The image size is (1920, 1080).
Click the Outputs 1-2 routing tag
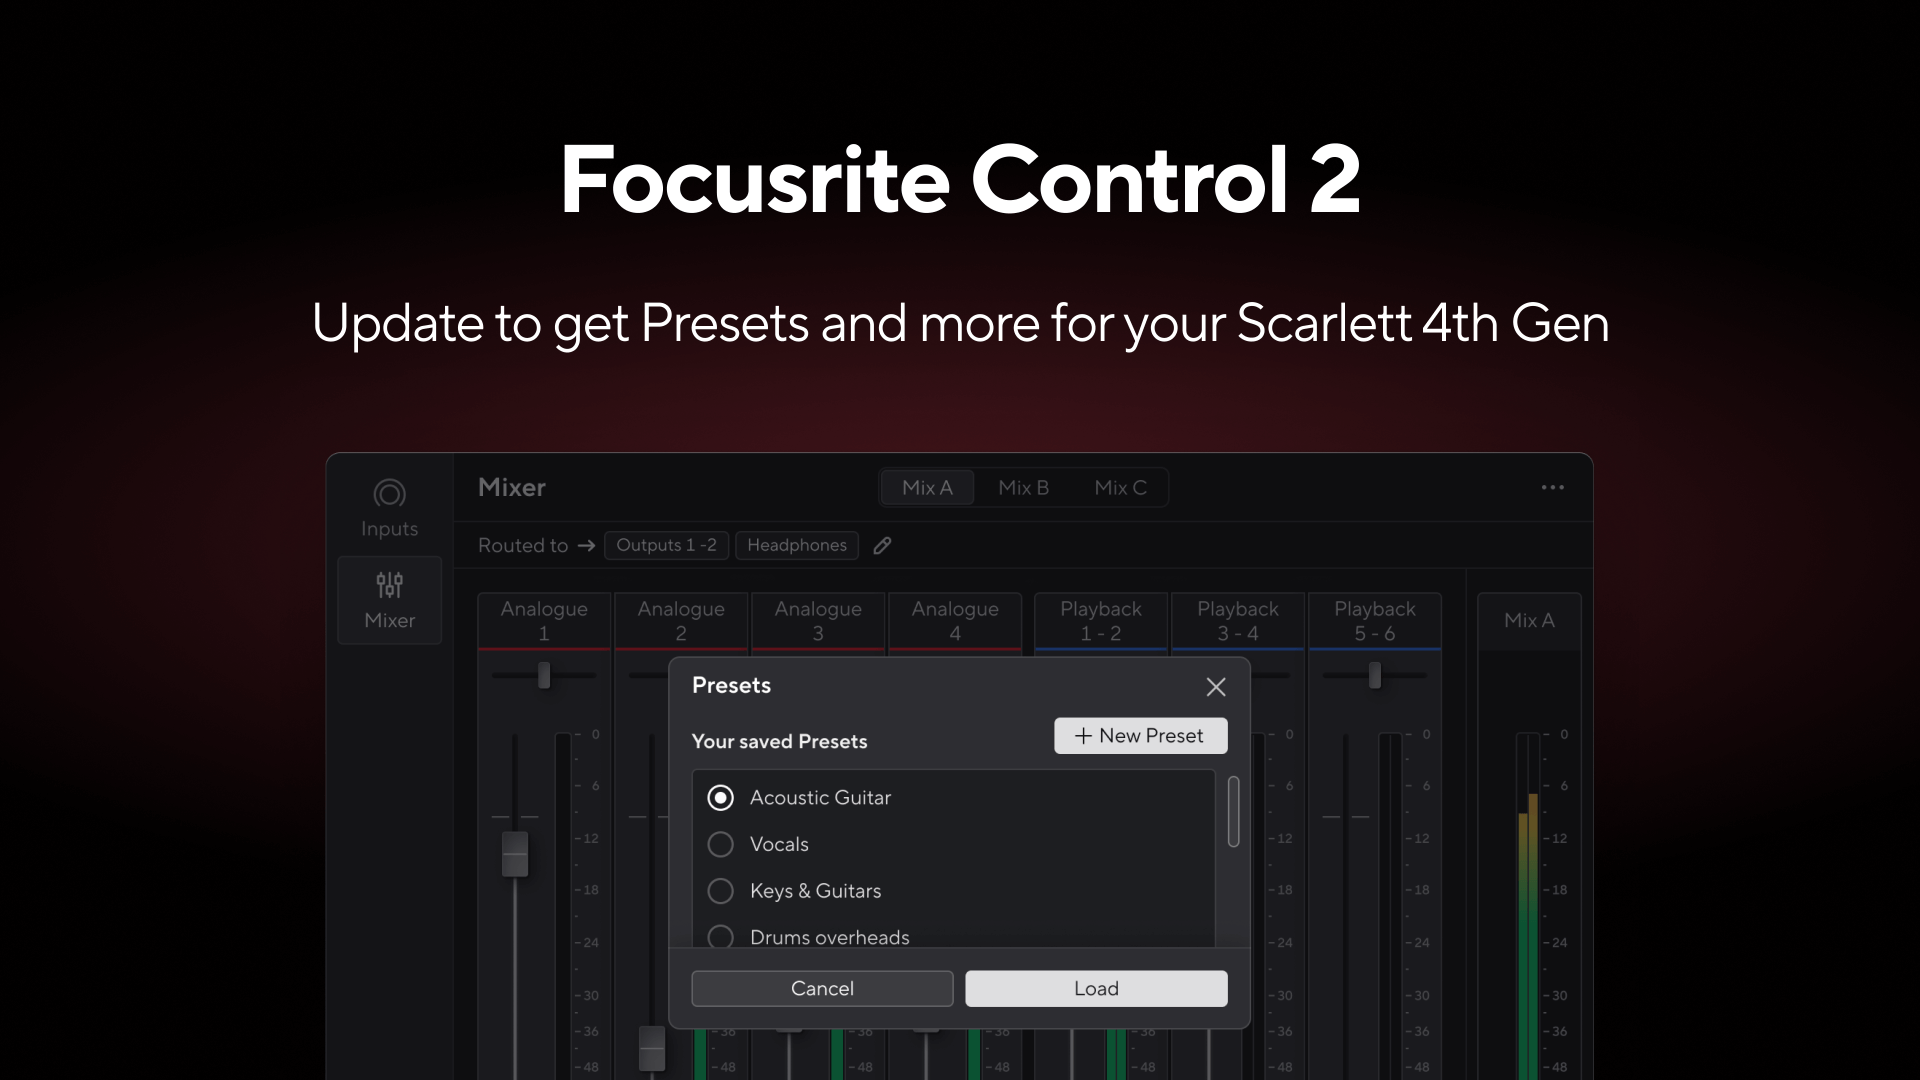666,545
